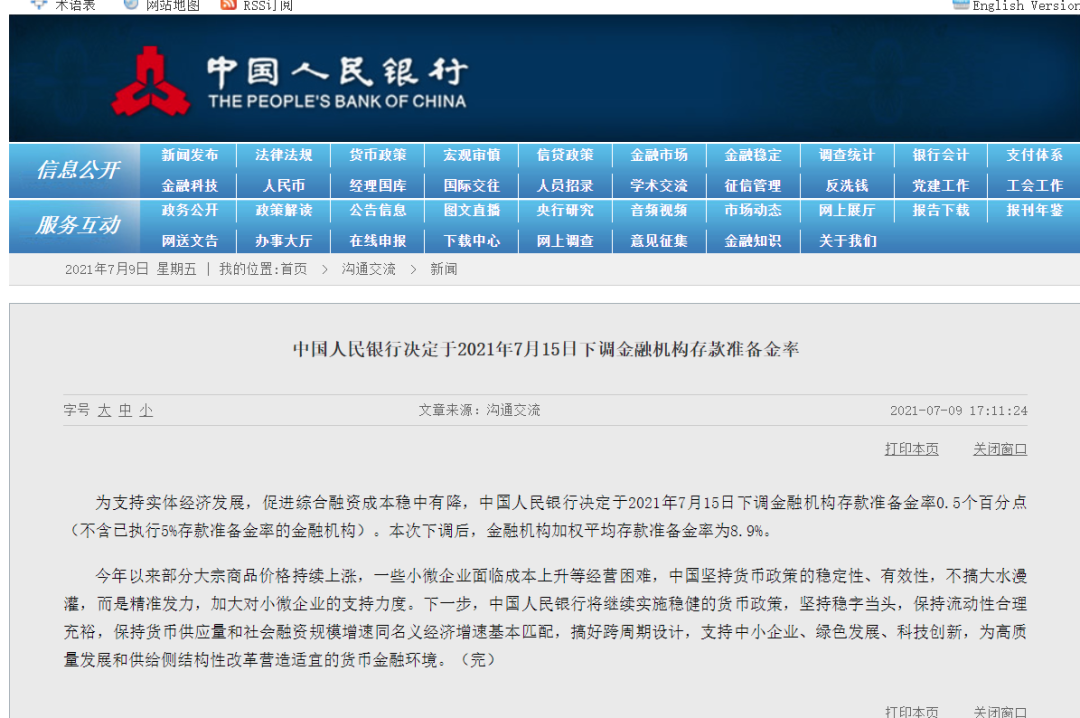
Task: Select 金融稳定 in the navigation
Action: pos(753,155)
